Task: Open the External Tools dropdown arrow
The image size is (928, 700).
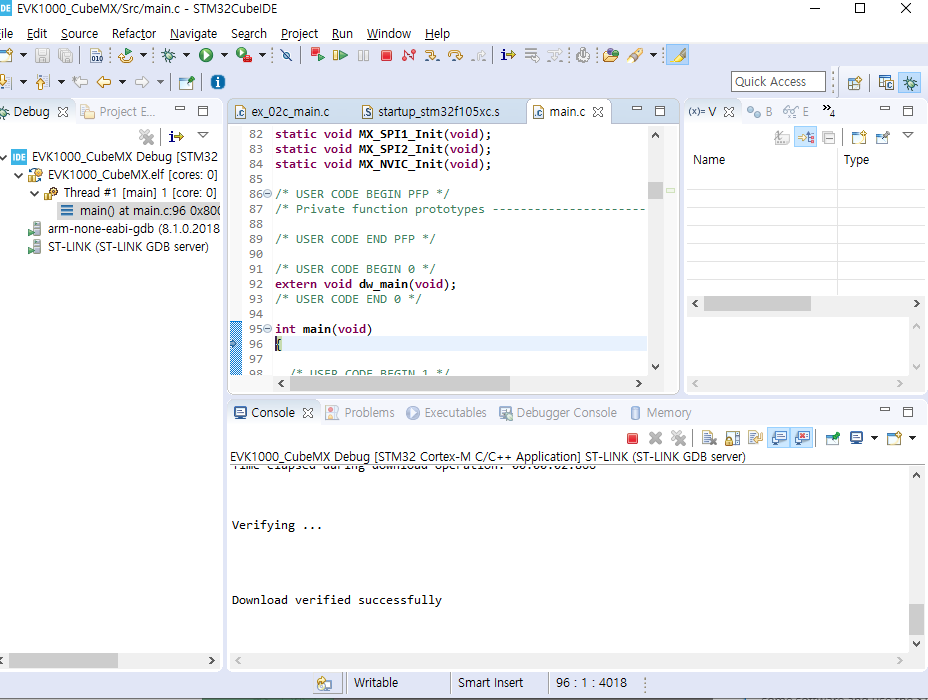Action: point(262,56)
